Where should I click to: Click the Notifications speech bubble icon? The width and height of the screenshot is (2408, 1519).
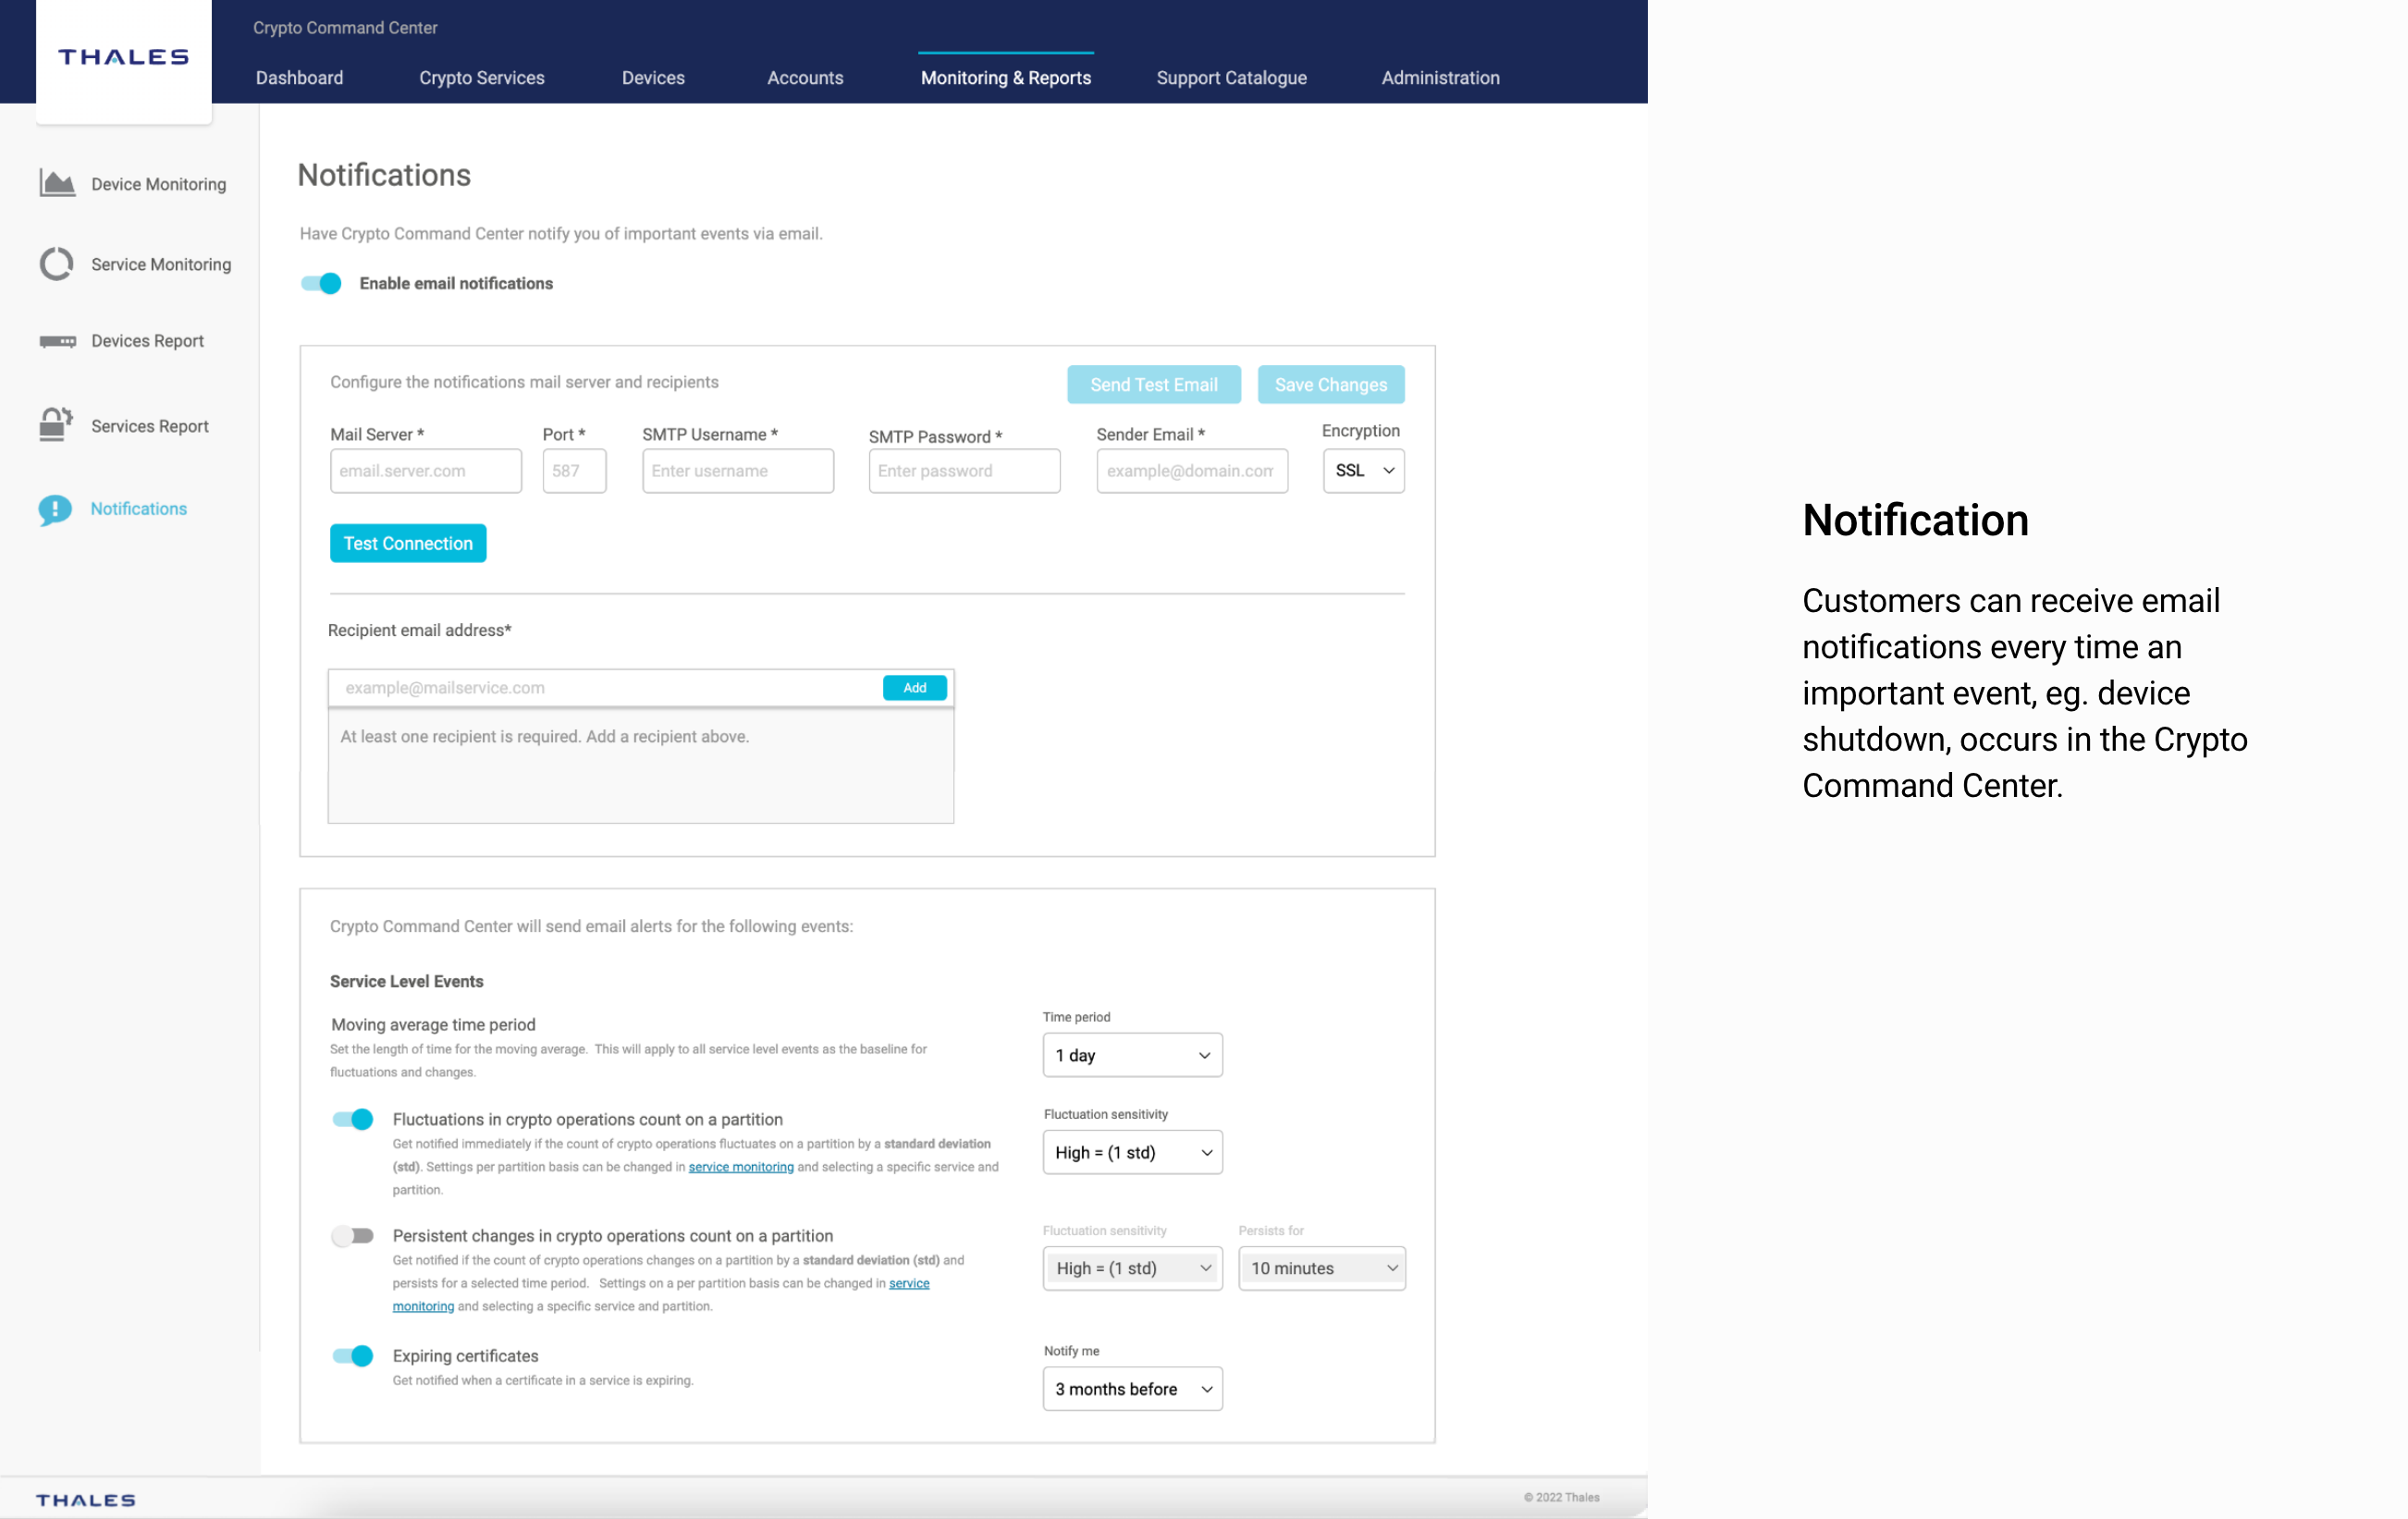[x=55, y=510]
